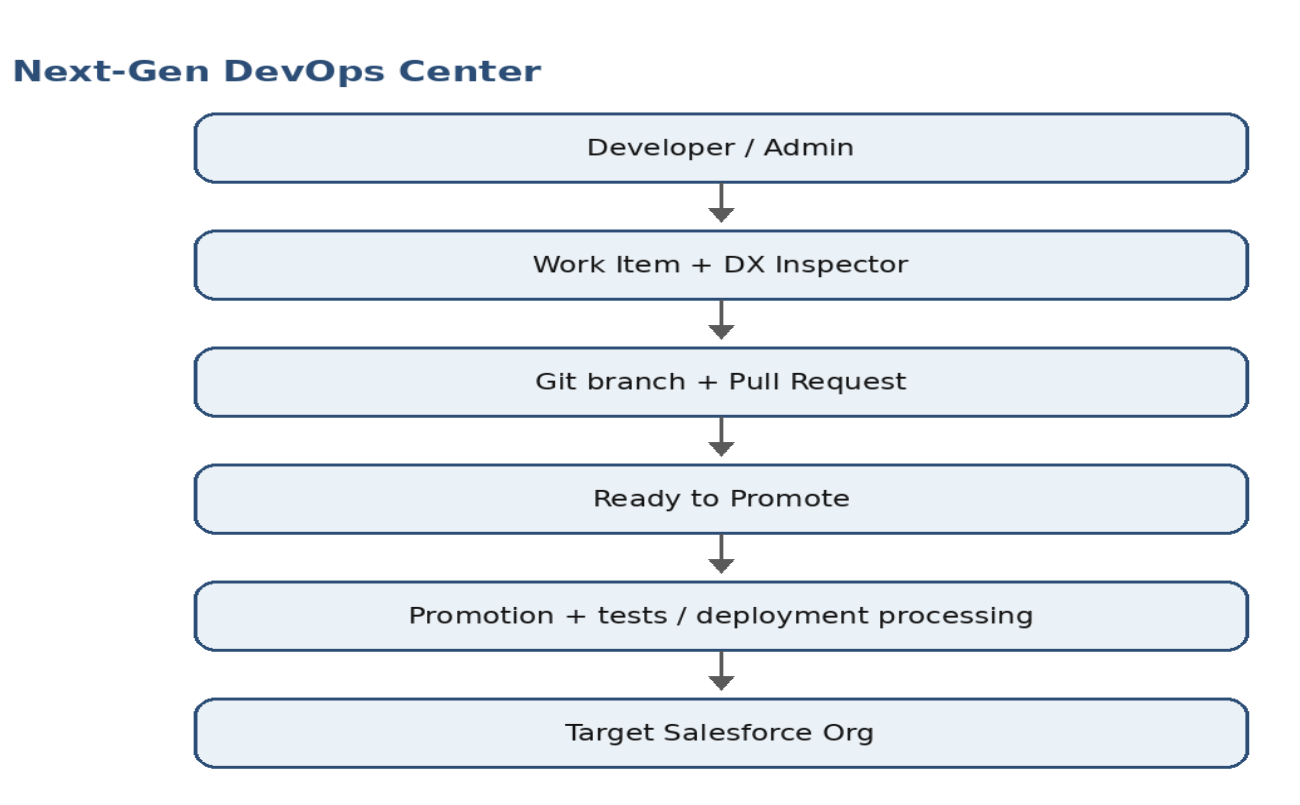Click the words DX Inspector
1300x805 pixels.
pyautogui.click(x=817, y=265)
